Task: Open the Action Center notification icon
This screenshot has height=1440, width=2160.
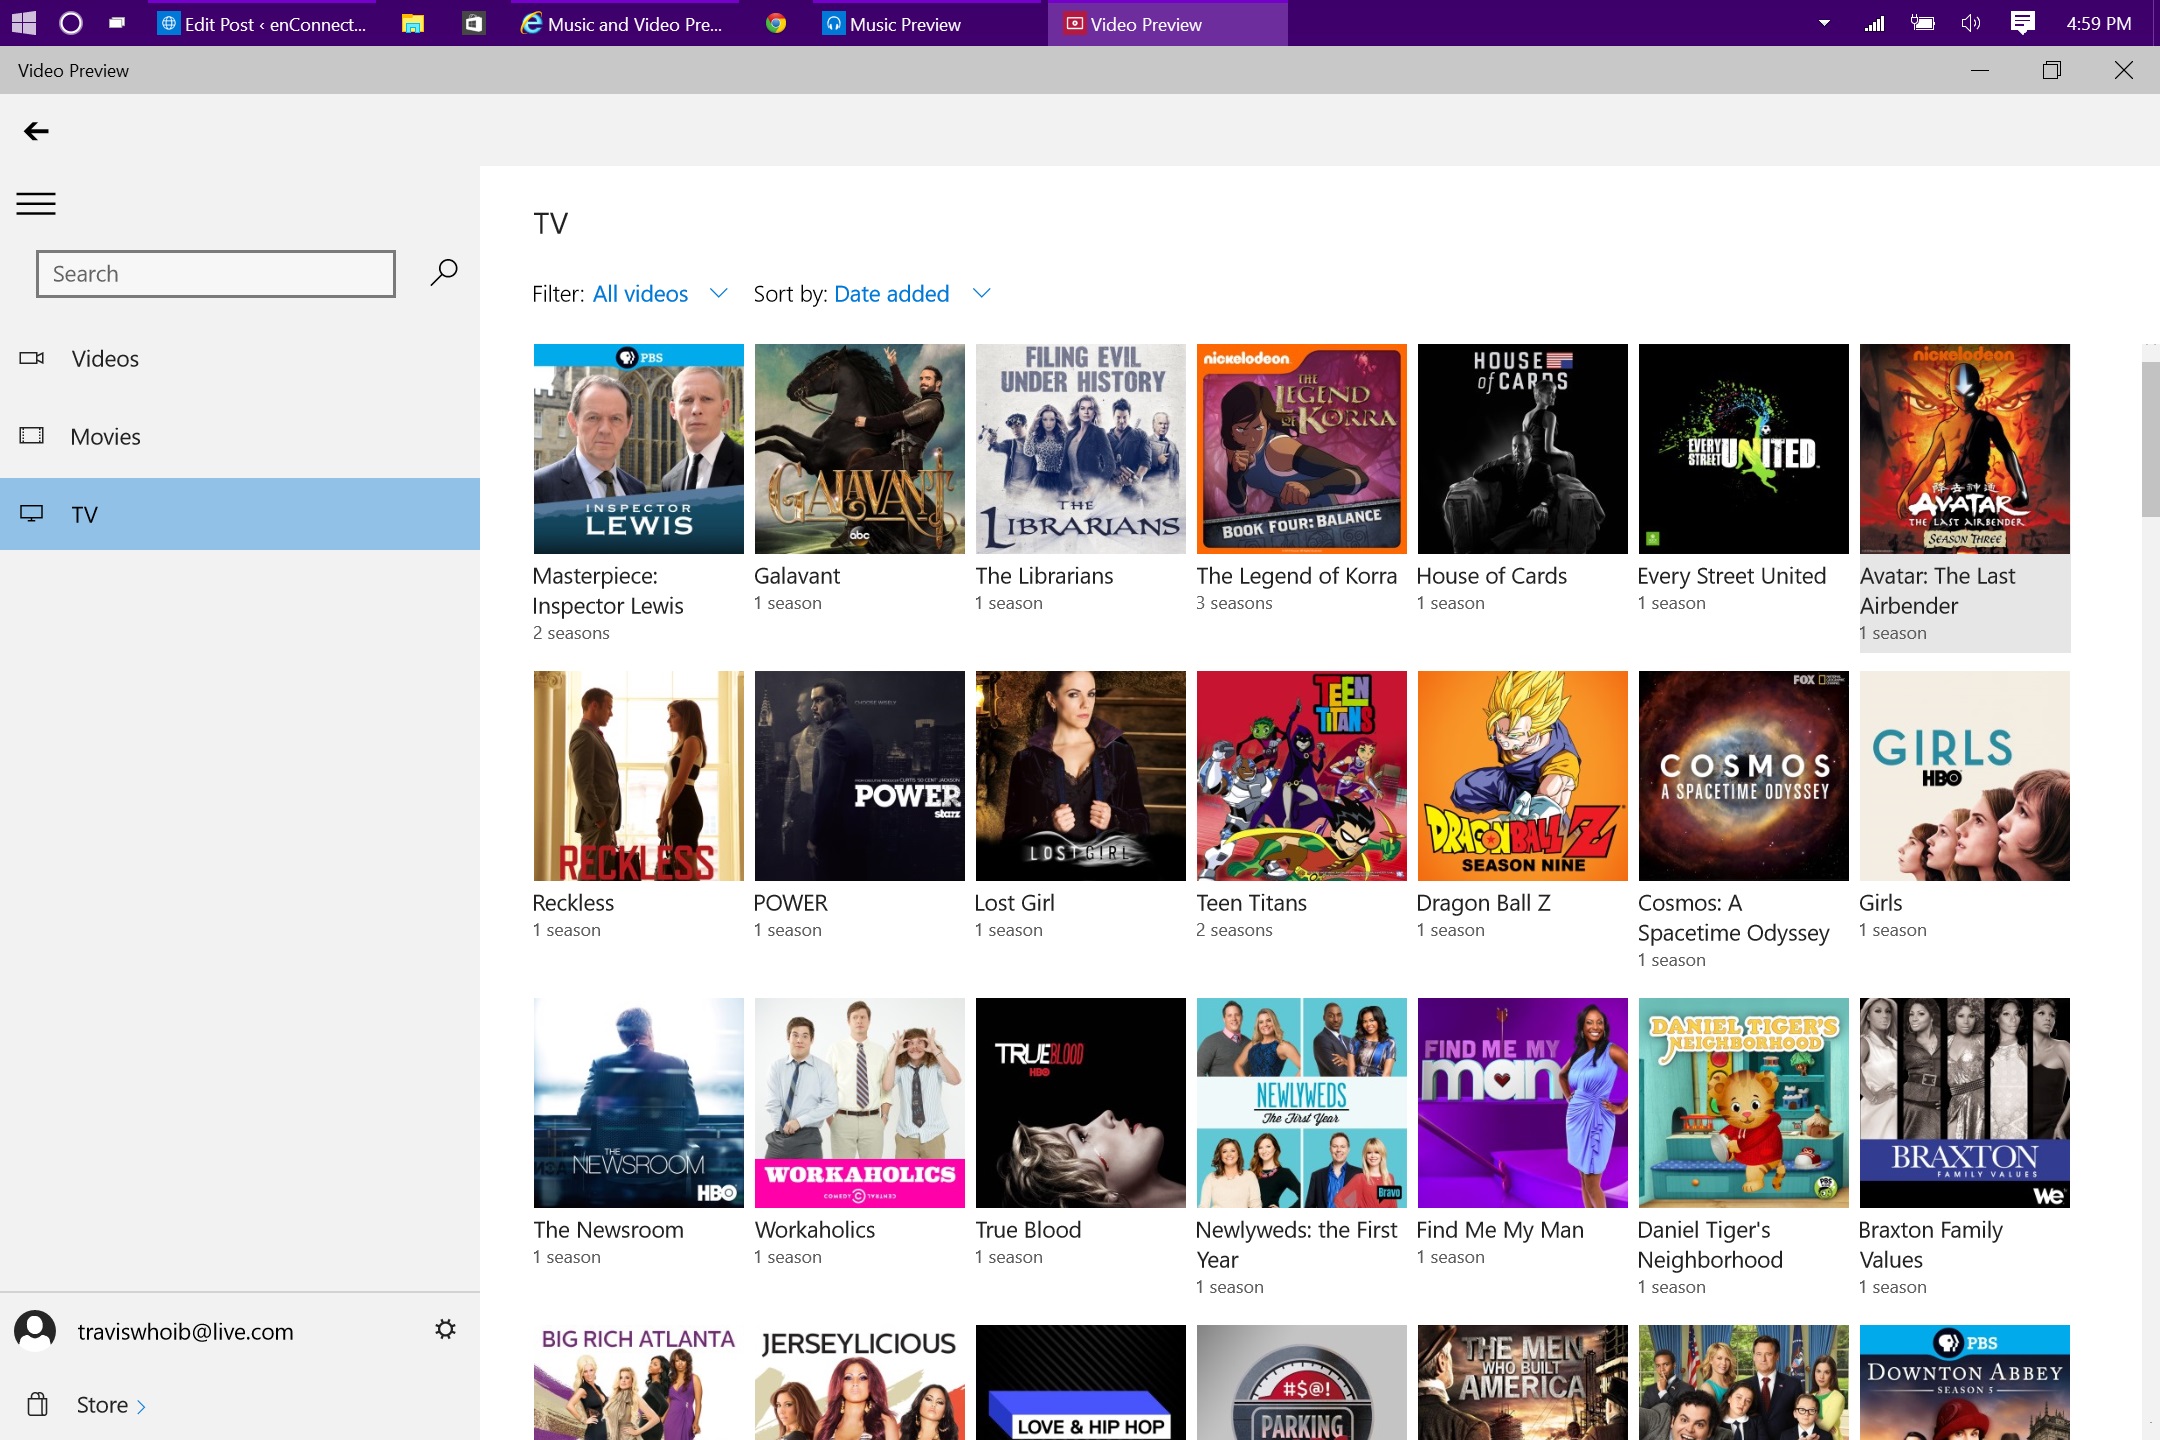Action: 2022,23
